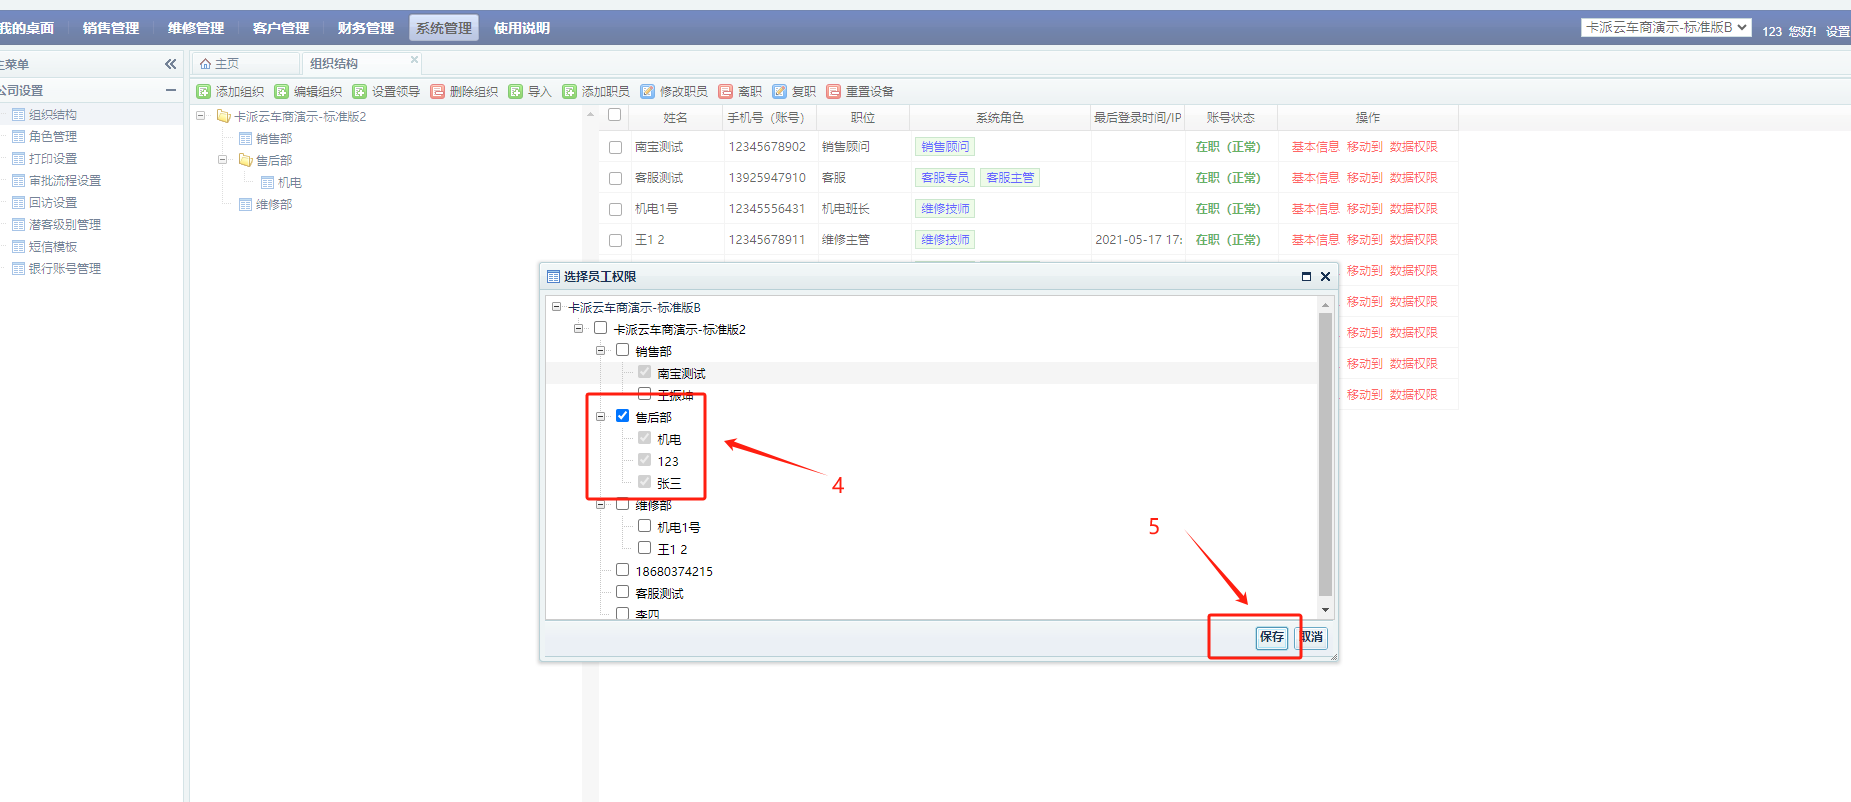Collapse the left menu with double-arrow icon

tap(170, 64)
